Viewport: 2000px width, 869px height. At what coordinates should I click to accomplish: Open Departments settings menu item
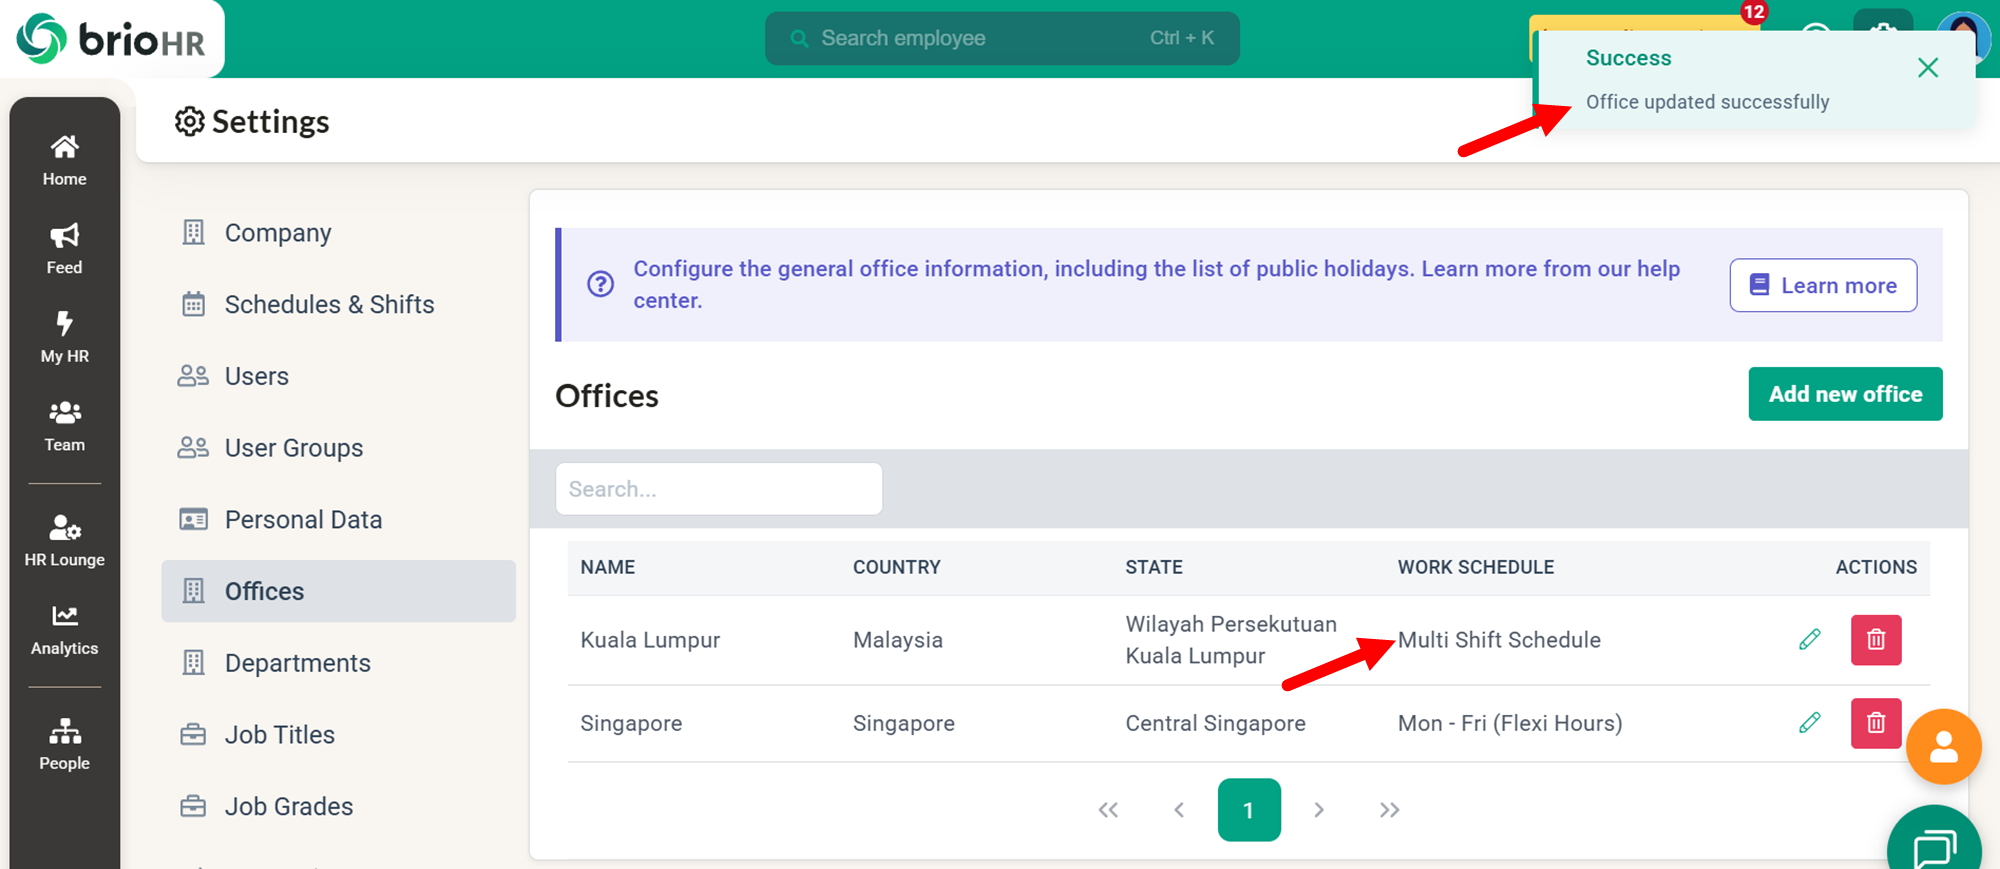pos(297,663)
